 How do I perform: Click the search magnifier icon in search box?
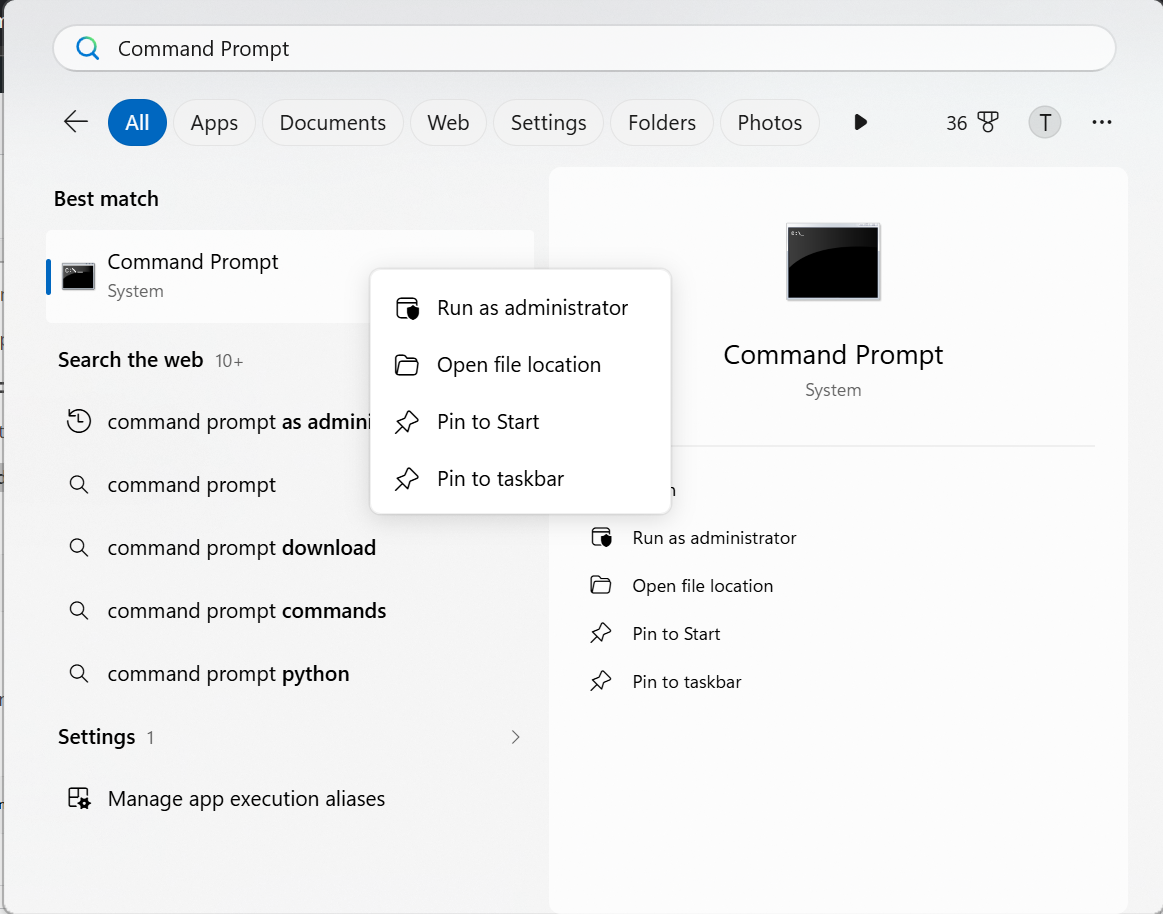88,48
